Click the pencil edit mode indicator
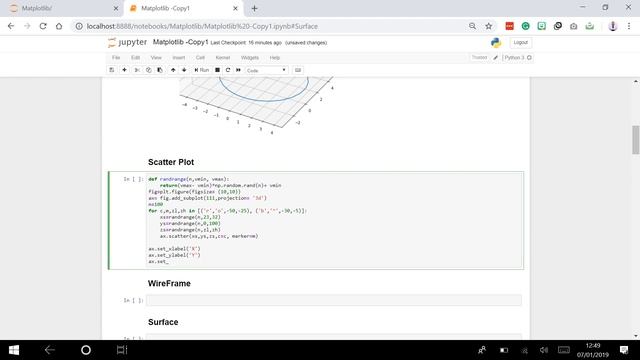 [496, 58]
